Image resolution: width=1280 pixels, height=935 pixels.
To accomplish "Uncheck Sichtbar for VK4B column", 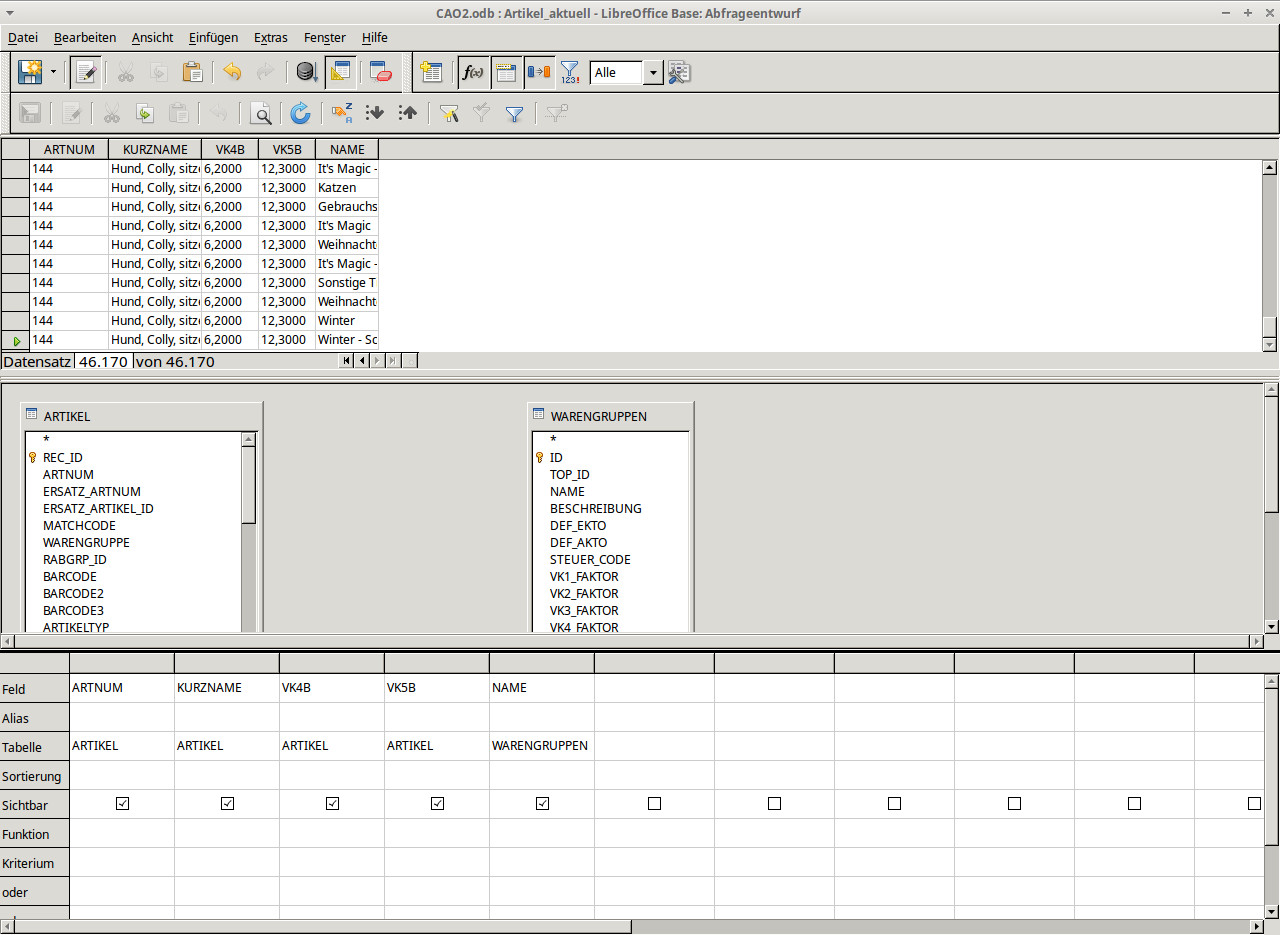I will 333,803.
